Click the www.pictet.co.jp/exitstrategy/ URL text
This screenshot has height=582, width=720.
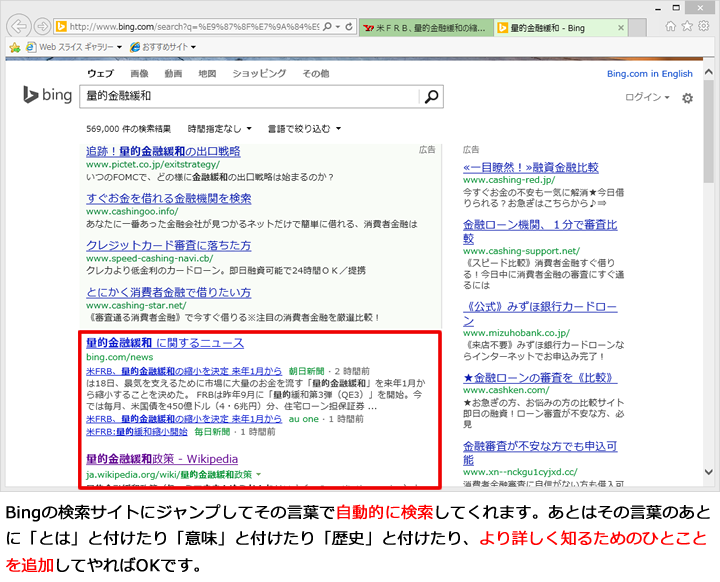point(153,164)
